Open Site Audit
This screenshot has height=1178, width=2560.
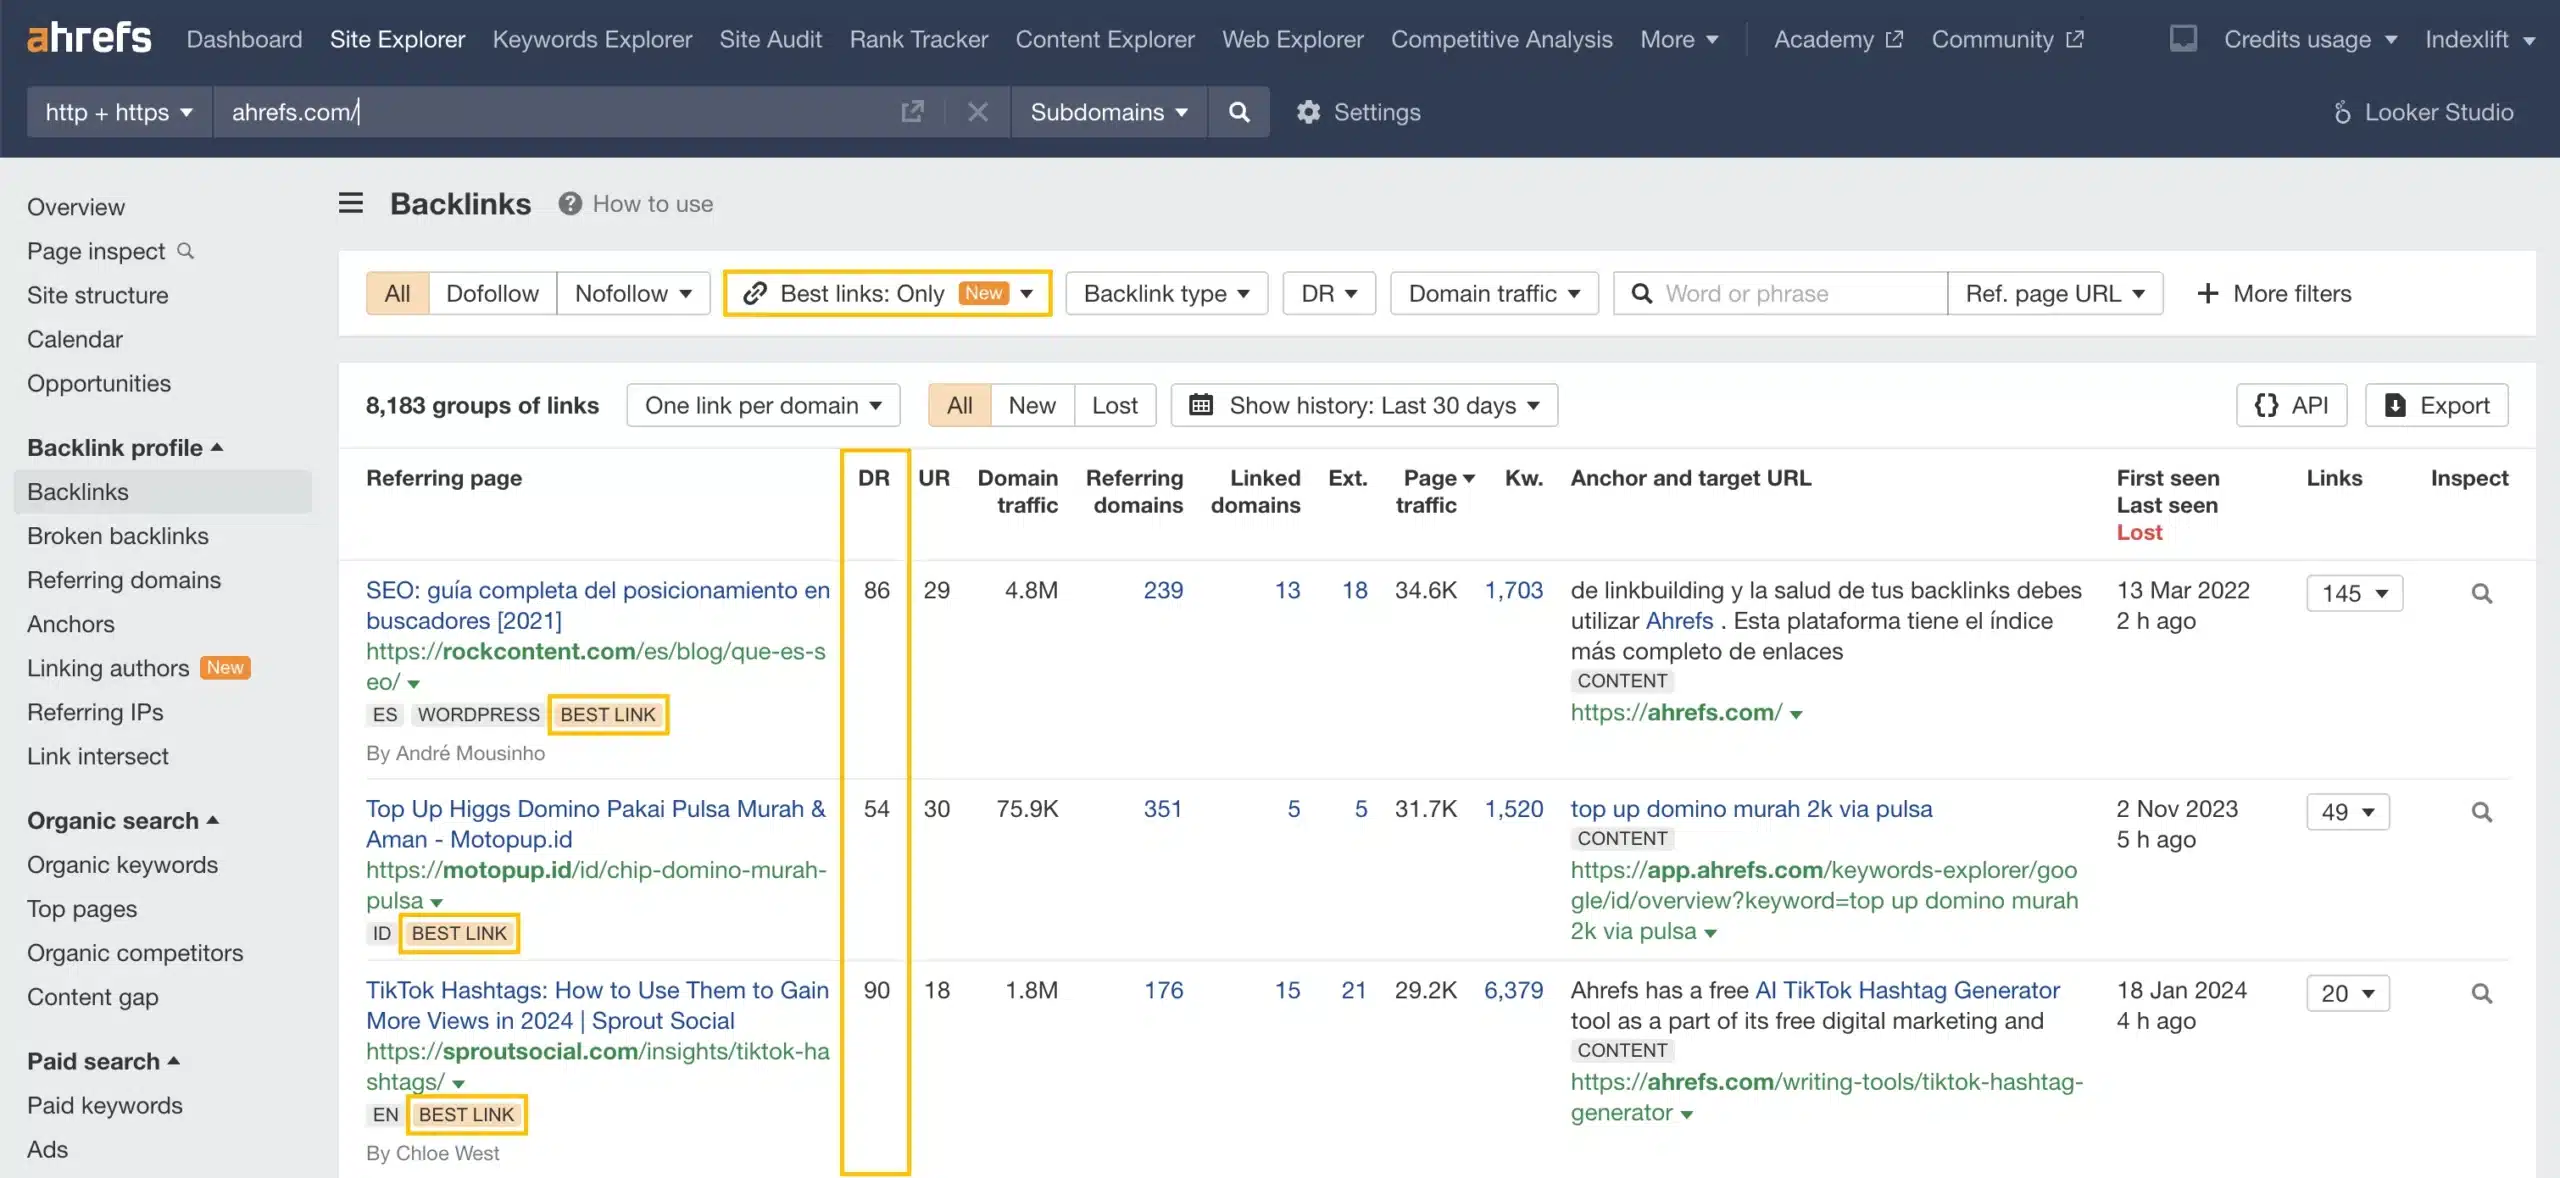tap(770, 39)
